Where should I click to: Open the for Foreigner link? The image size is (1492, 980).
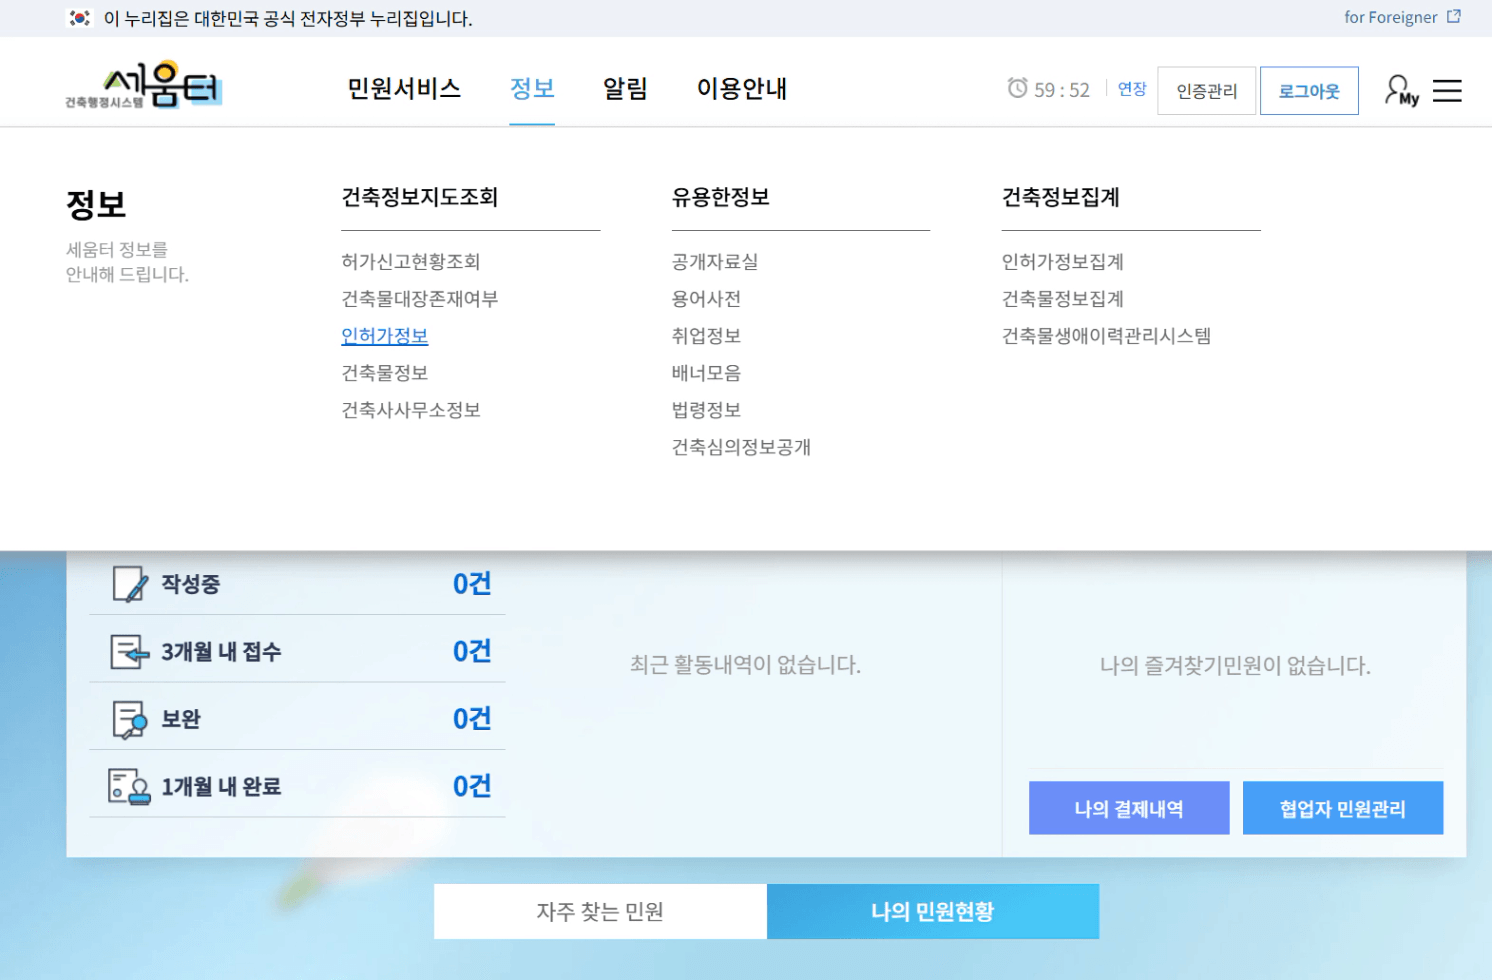1391,17
